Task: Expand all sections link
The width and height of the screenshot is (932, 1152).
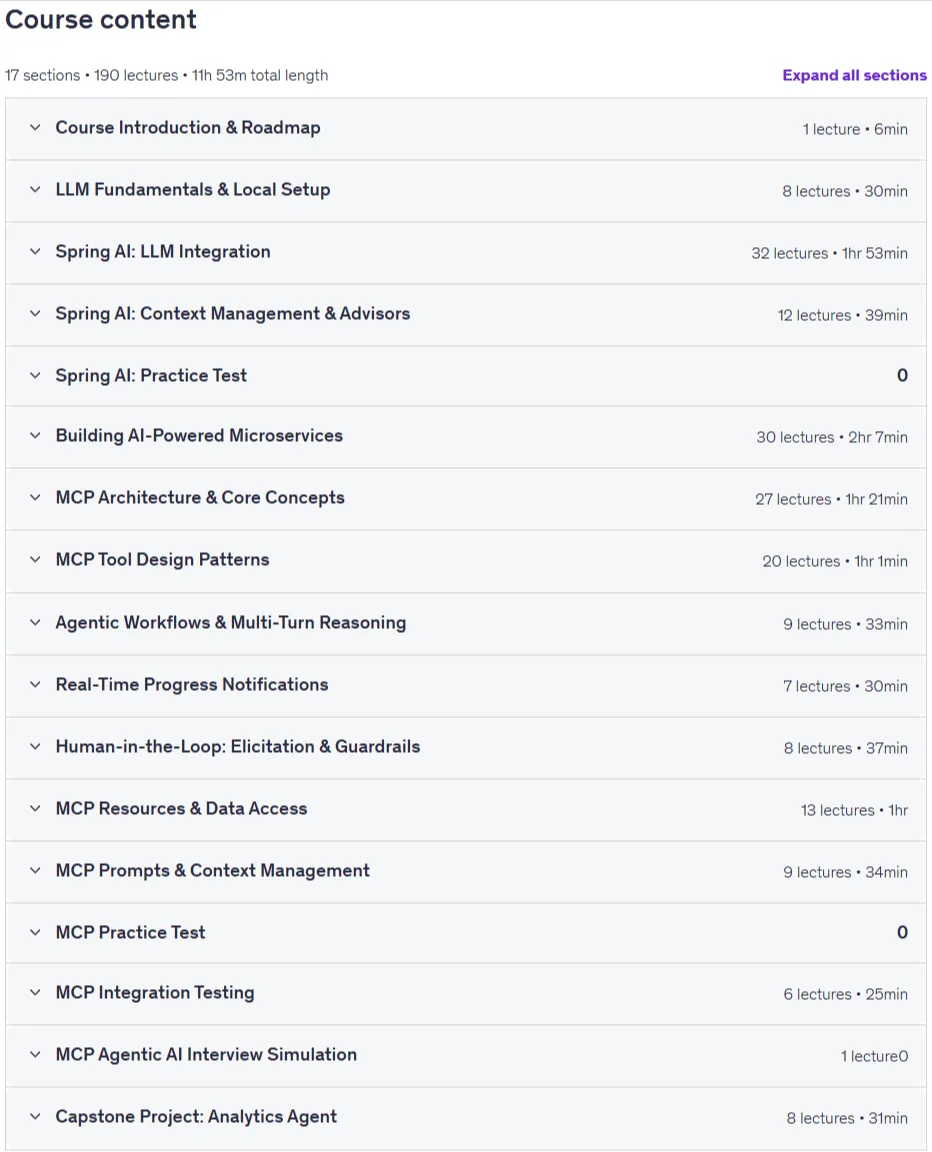Action: [x=854, y=75]
